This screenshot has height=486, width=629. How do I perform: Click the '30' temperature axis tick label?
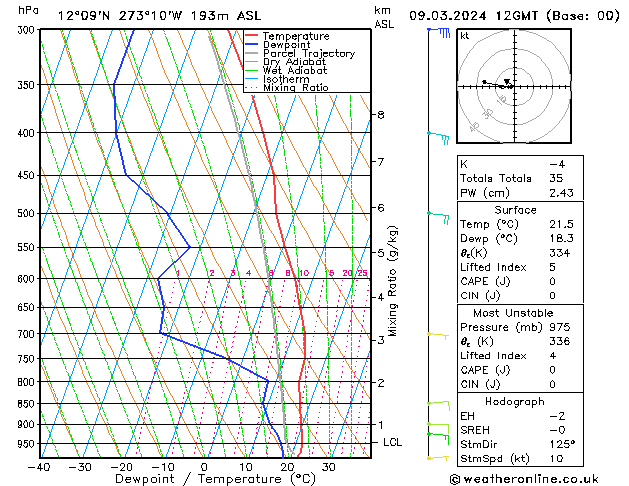tap(328, 467)
